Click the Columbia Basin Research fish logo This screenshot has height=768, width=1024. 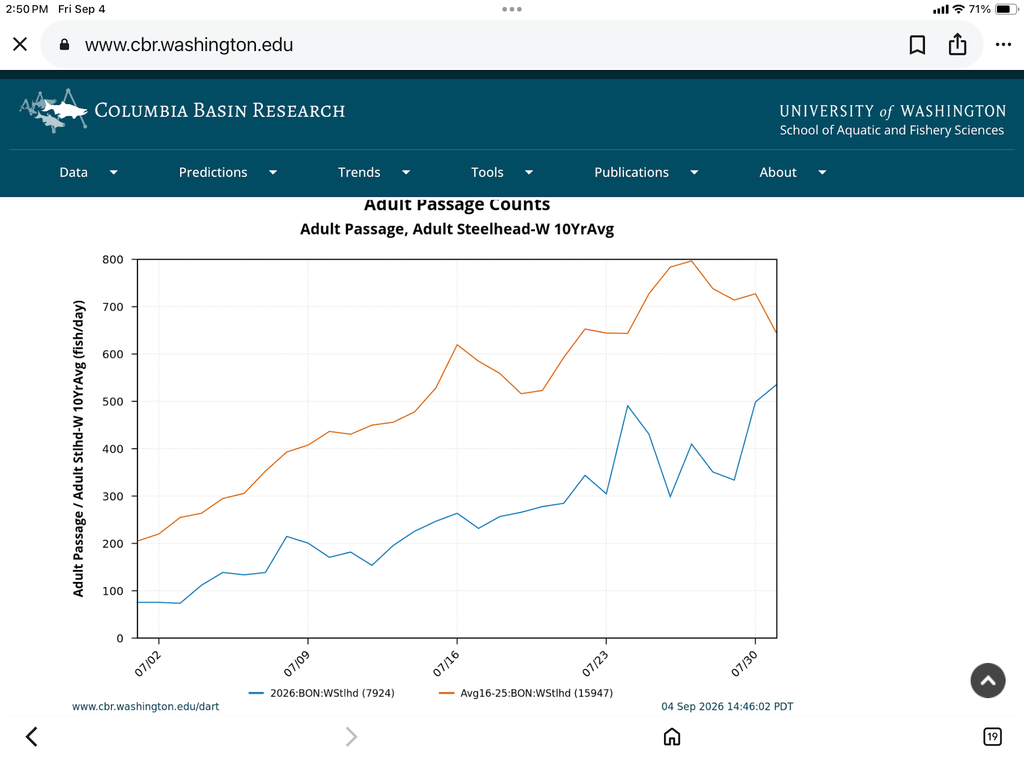coord(54,110)
